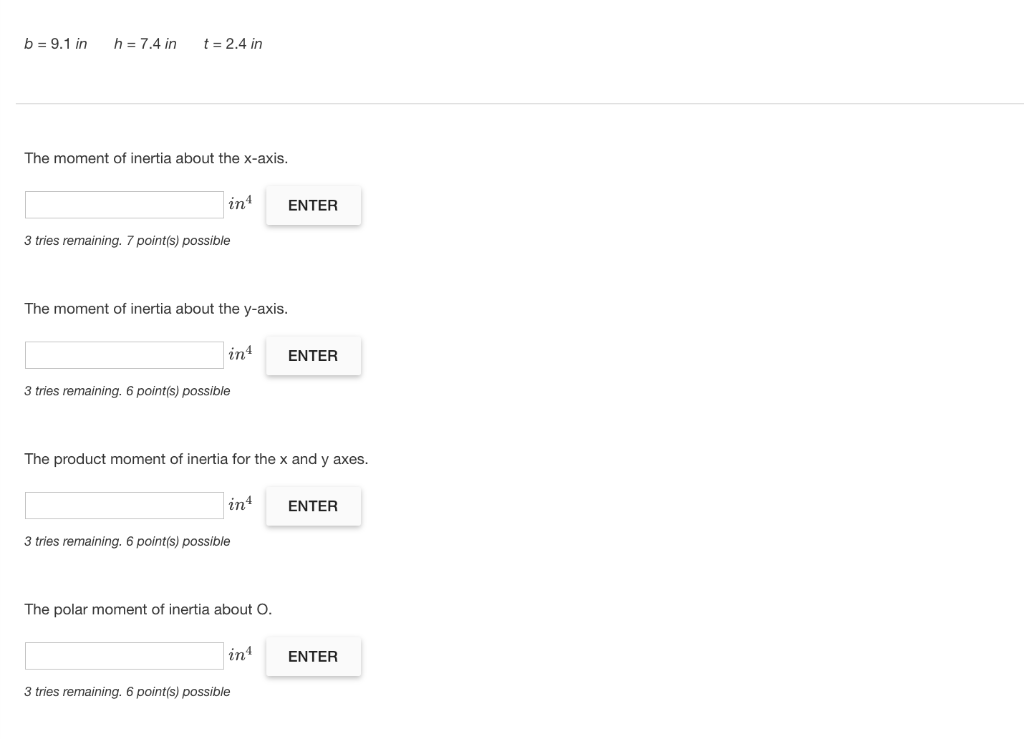Click the in⁴ unit label beside polar moment field
1024x739 pixels.
click(240, 654)
